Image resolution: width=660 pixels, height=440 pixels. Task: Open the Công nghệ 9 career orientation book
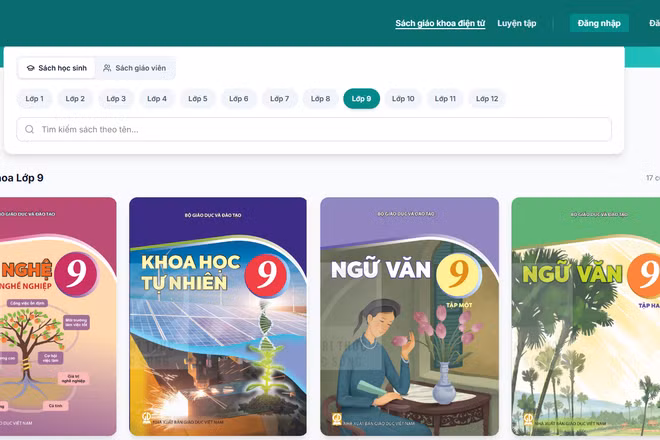click(x=58, y=317)
